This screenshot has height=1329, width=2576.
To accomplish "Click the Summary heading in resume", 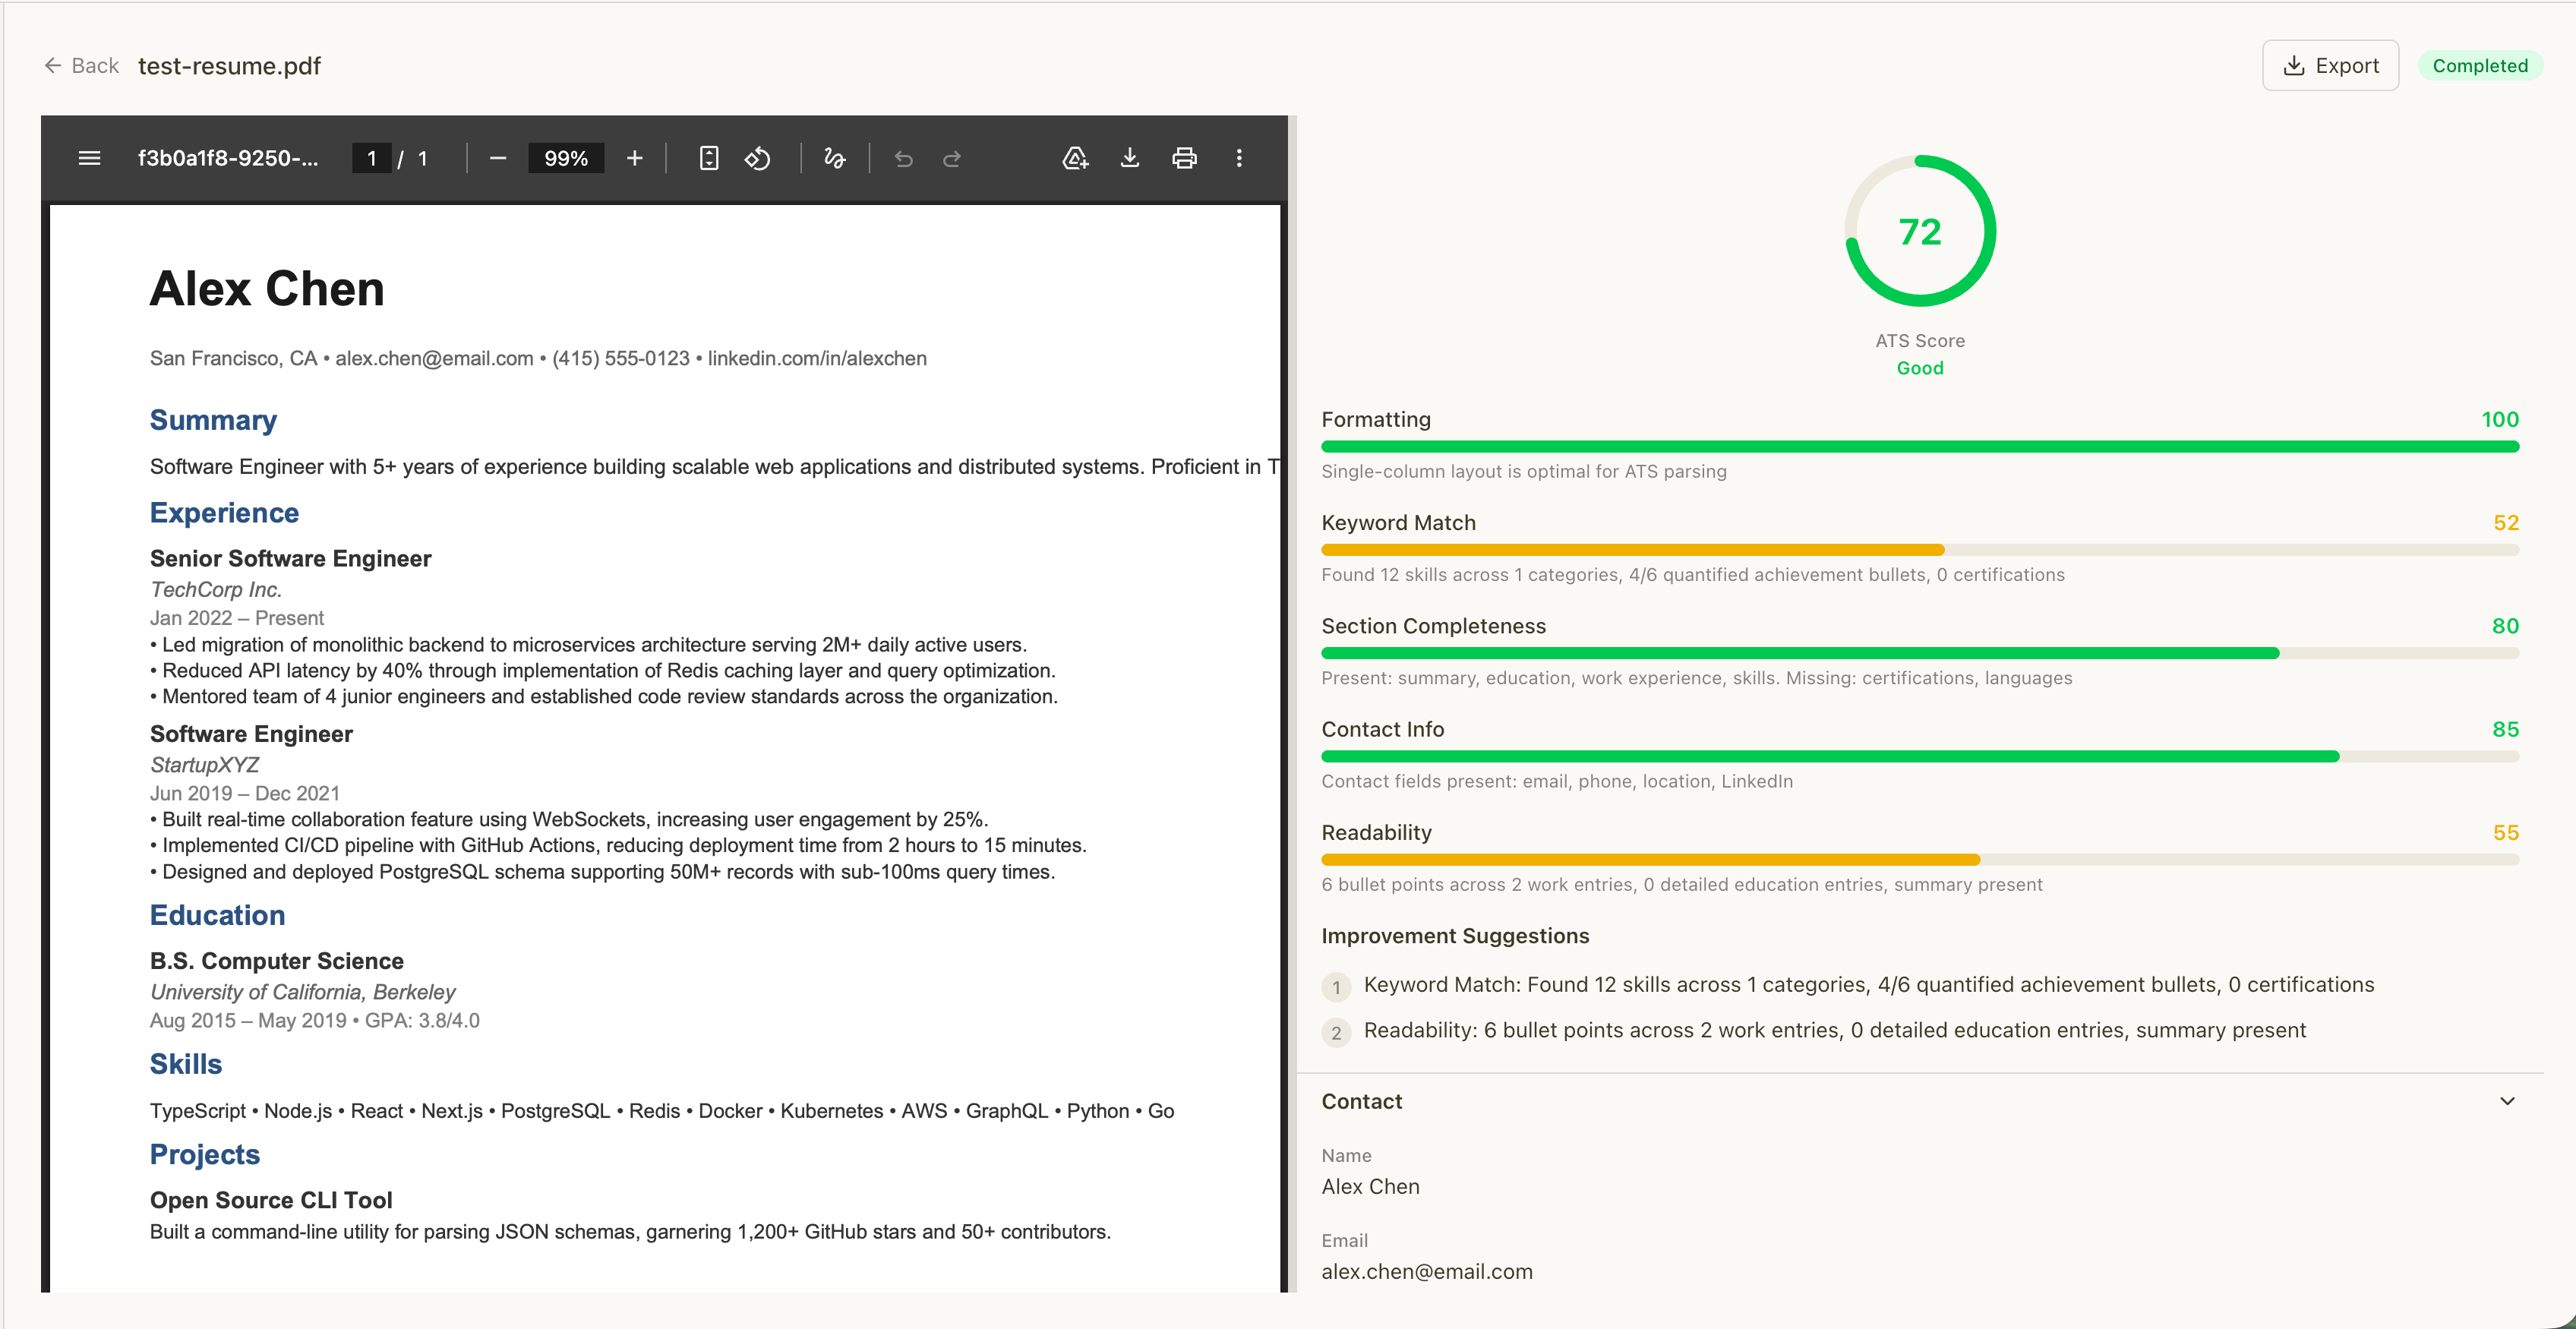I will click(213, 420).
